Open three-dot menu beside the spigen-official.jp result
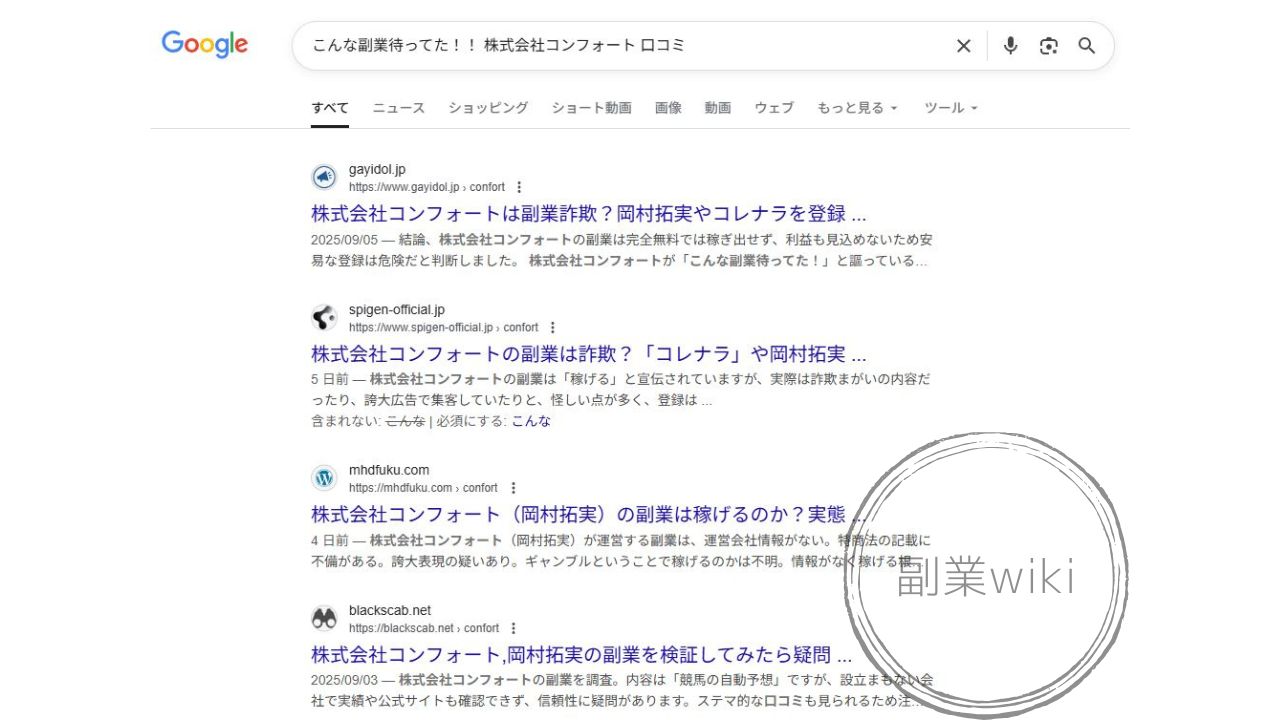 [552, 327]
